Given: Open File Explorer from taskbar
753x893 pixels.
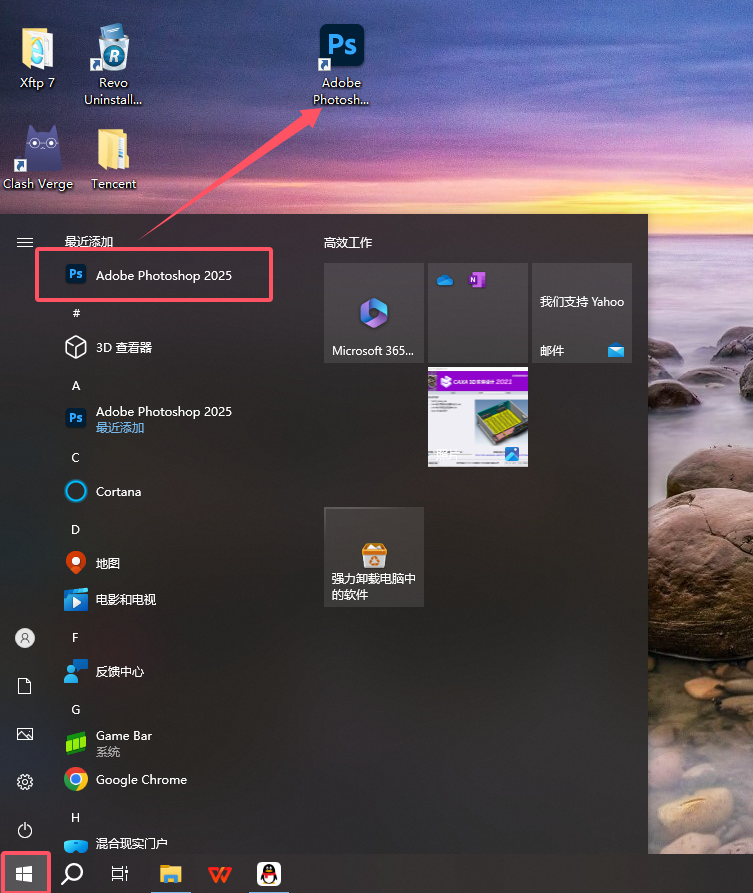Looking at the screenshot, I should [x=171, y=874].
